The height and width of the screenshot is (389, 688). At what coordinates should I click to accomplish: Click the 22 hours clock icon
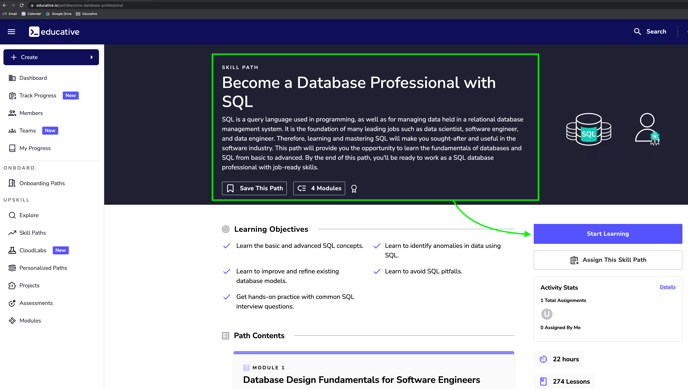click(543, 359)
